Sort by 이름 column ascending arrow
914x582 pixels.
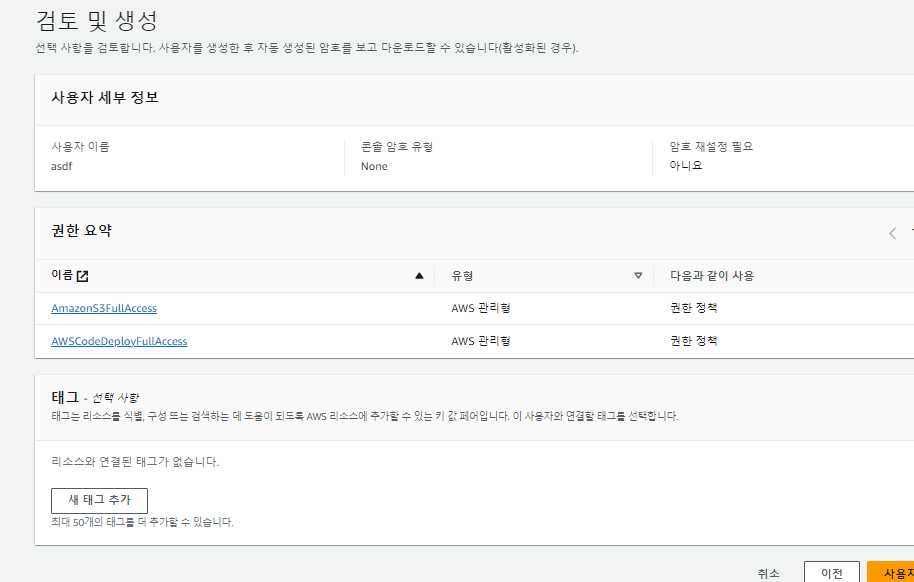click(419, 276)
